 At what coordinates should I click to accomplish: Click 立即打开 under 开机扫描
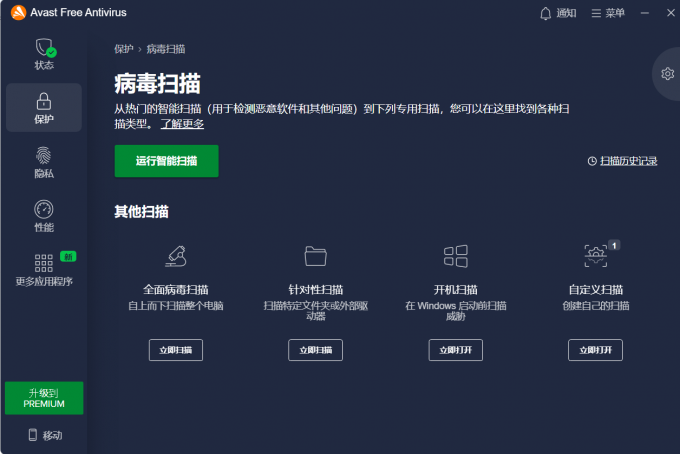point(455,350)
